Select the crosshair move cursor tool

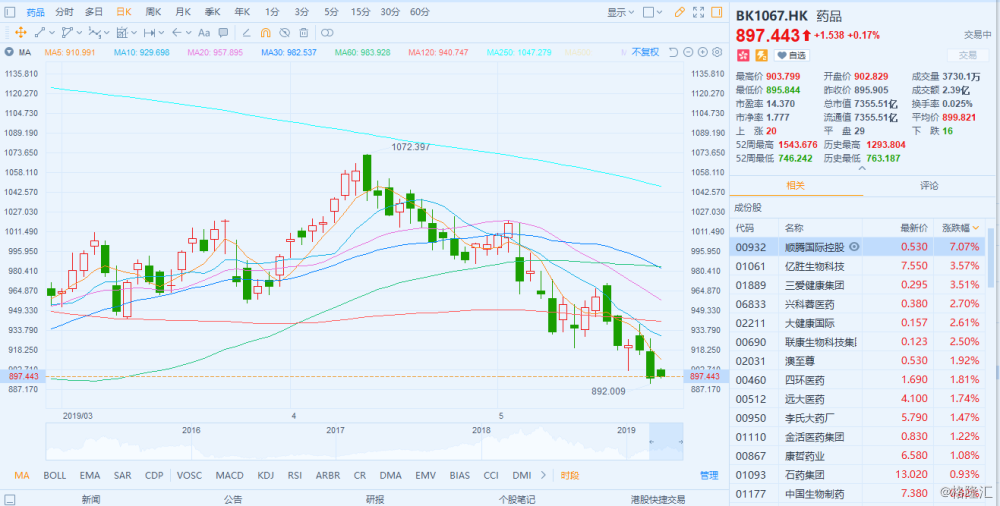tap(20, 33)
